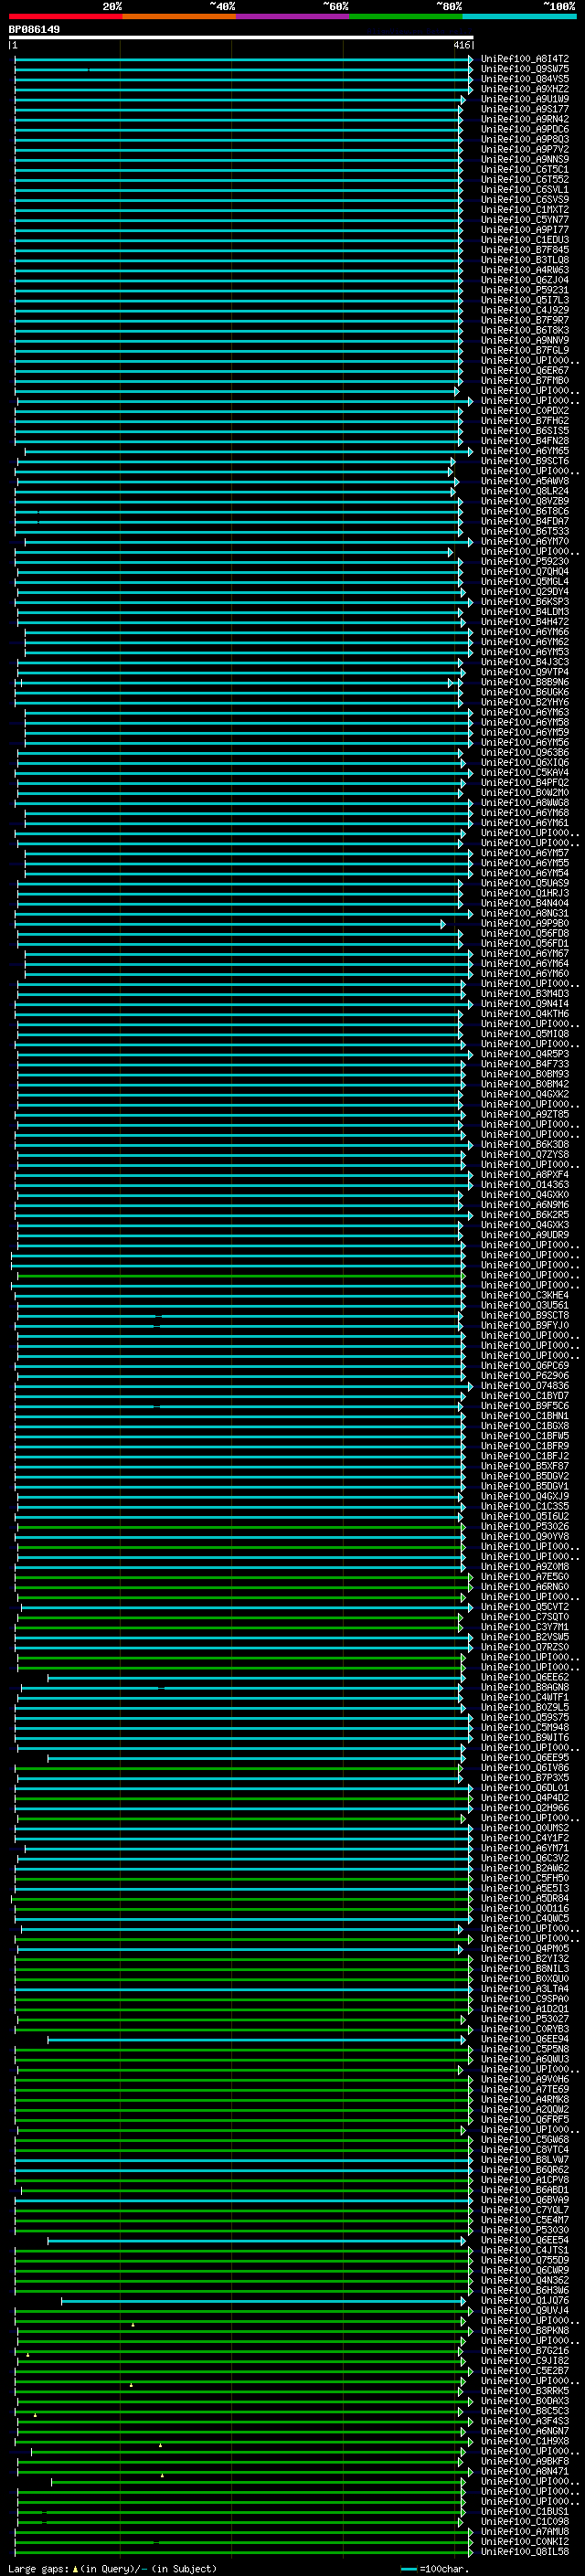Select the UniRef100_C1MXT2 label
Viewport: 585px width, 2576px height.
525,210
